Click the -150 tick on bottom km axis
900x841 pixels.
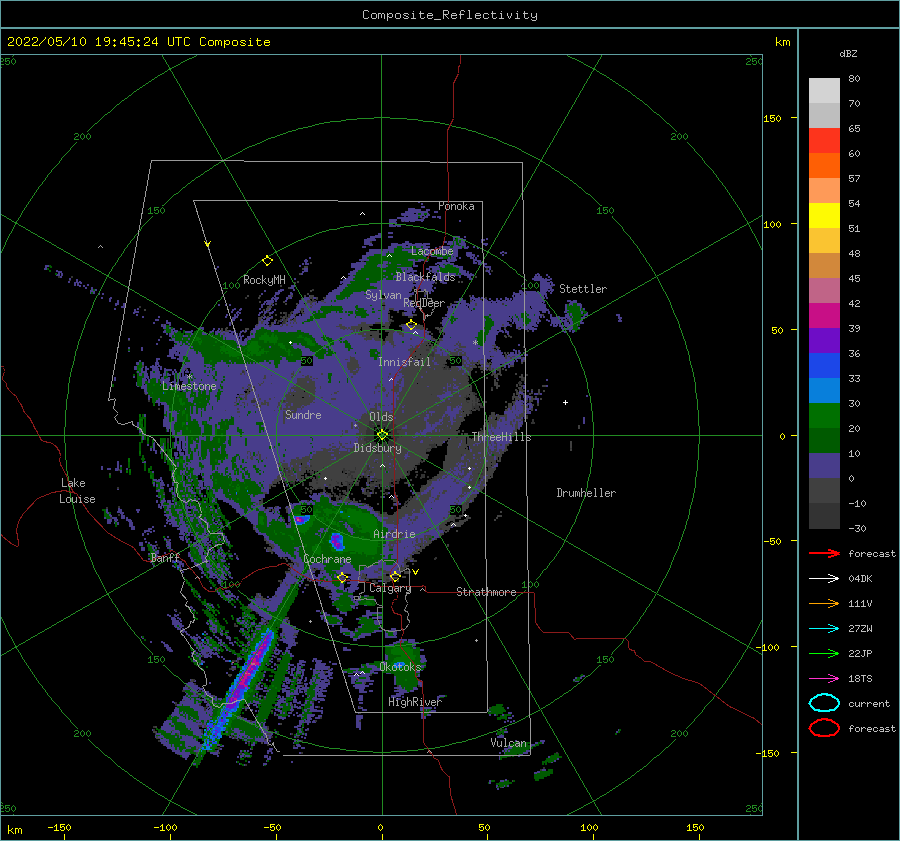[x=59, y=827]
